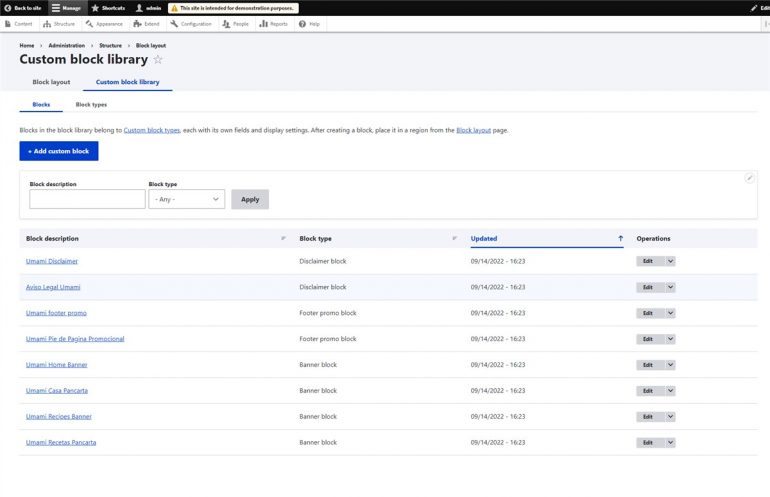The image size is (770, 497).
Task: Focus the Block description text field
Action: pyautogui.click(x=87, y=199)
